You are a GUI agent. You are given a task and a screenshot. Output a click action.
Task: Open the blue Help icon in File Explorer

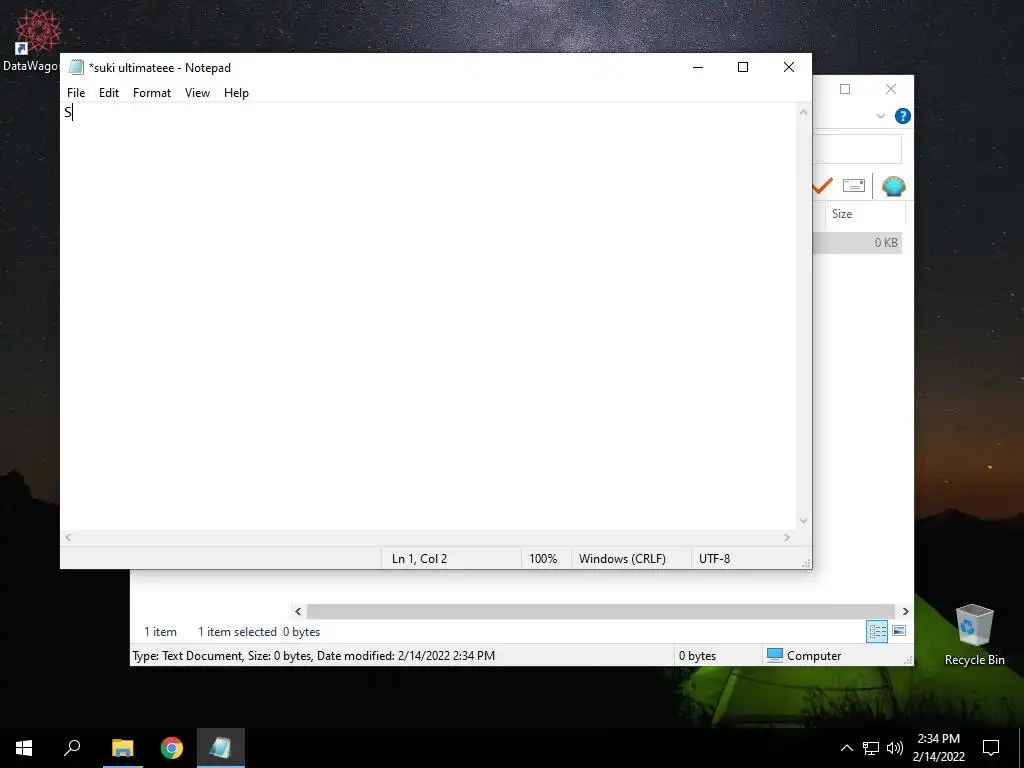903,116
